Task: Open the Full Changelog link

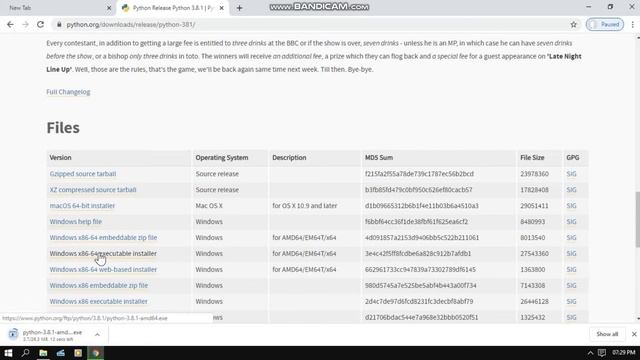Action: pos(68,92)
